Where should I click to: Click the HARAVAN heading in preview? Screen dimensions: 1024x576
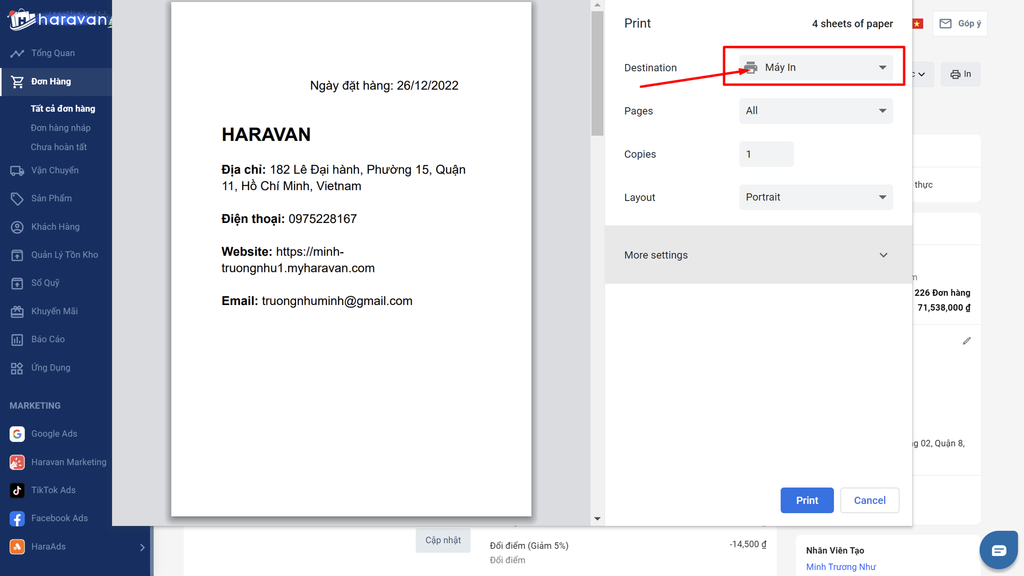tap(266, 135)
